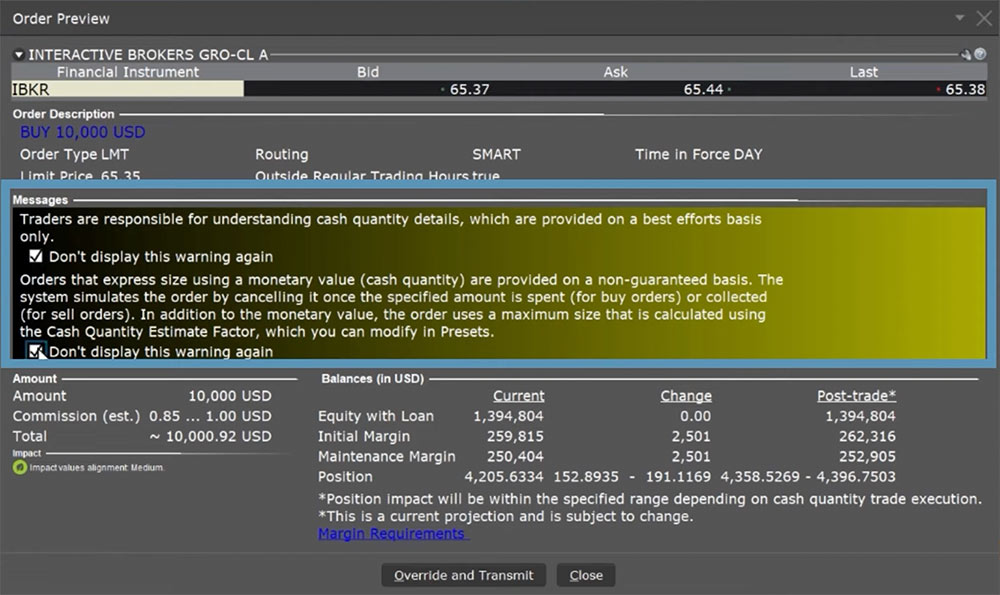Click the BUY 10,000 USD order description

tap(83, 132)
